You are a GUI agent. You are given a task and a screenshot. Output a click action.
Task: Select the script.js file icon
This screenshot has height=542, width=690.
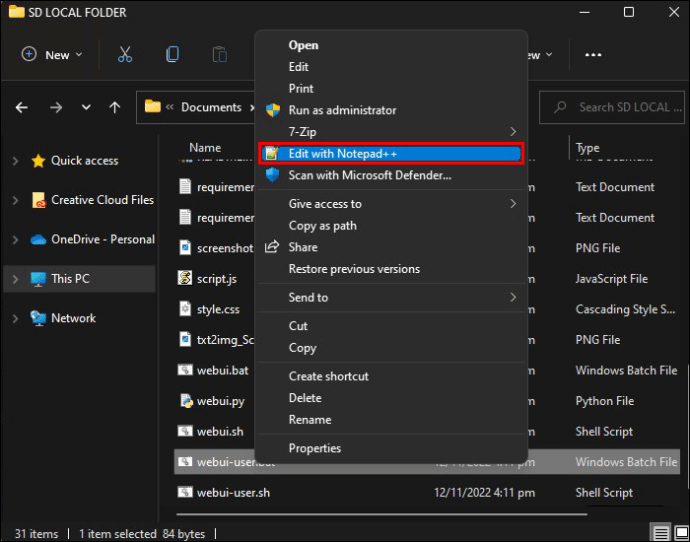(x=185, y=278)
